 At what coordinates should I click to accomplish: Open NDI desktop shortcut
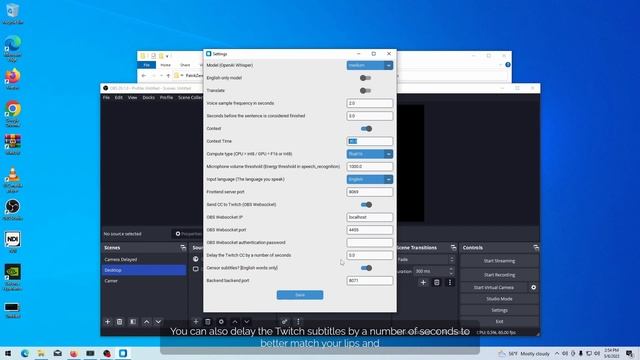pos(12,242)
